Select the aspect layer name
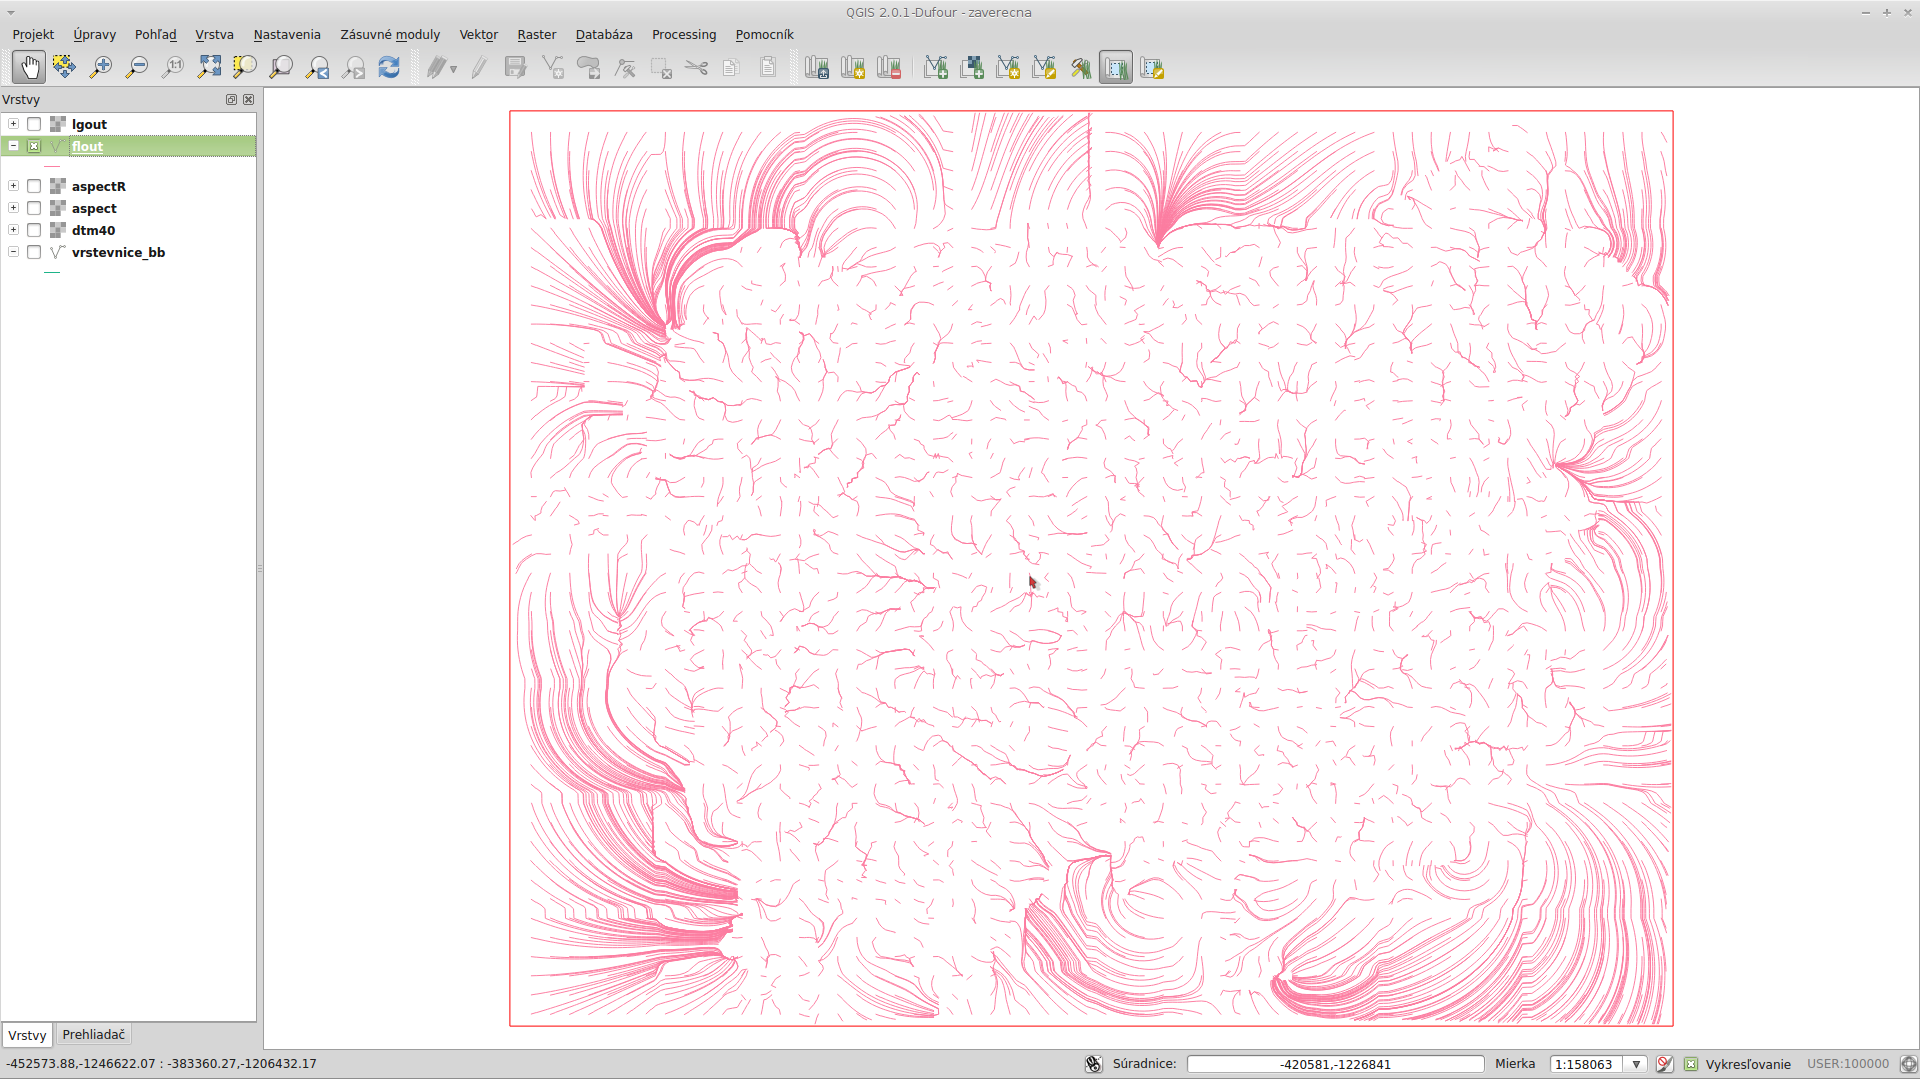 pos(94,208)
